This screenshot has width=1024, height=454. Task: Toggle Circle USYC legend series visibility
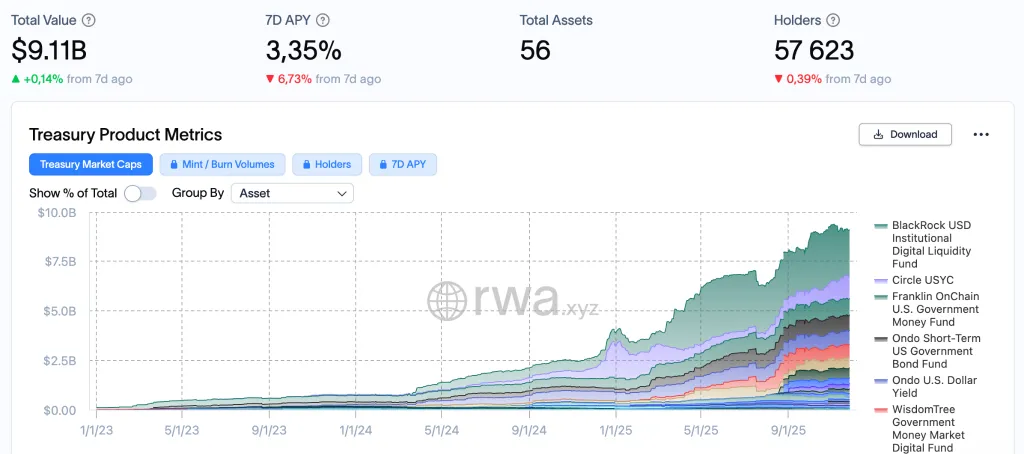tap(920, 281)
